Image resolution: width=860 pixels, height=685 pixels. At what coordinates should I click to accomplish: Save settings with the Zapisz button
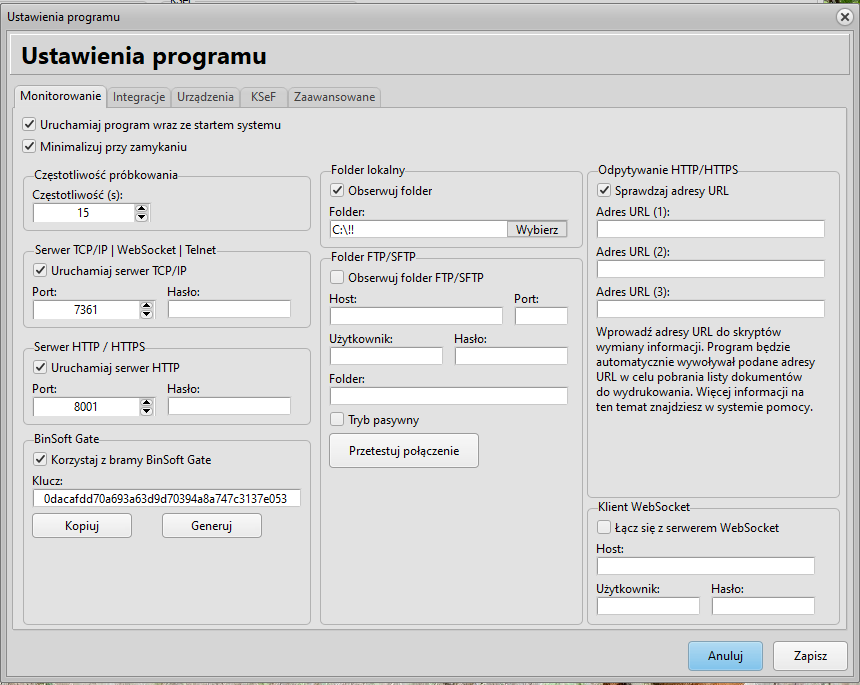click(x=810, y=656)
